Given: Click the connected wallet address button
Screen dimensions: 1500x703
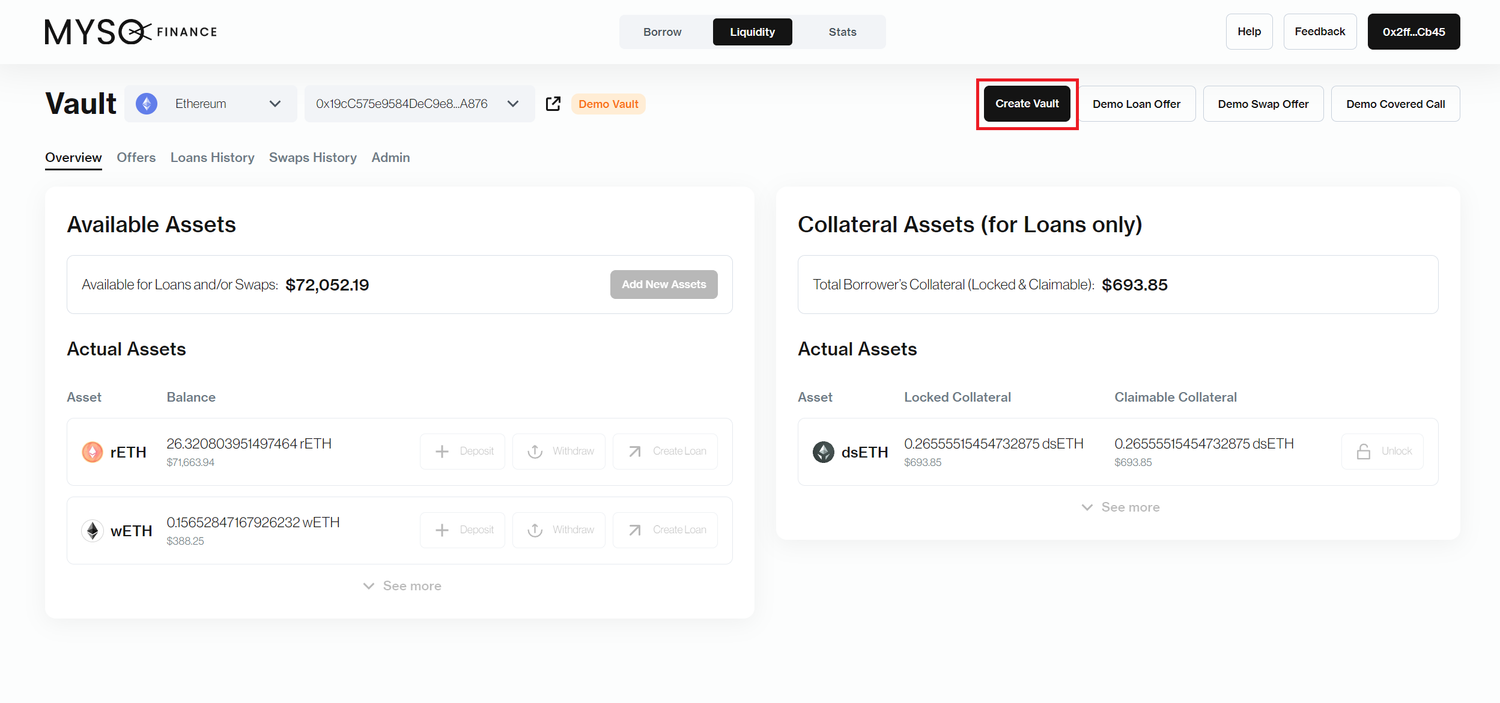Looking at the screenshot, I should 1413,32.
